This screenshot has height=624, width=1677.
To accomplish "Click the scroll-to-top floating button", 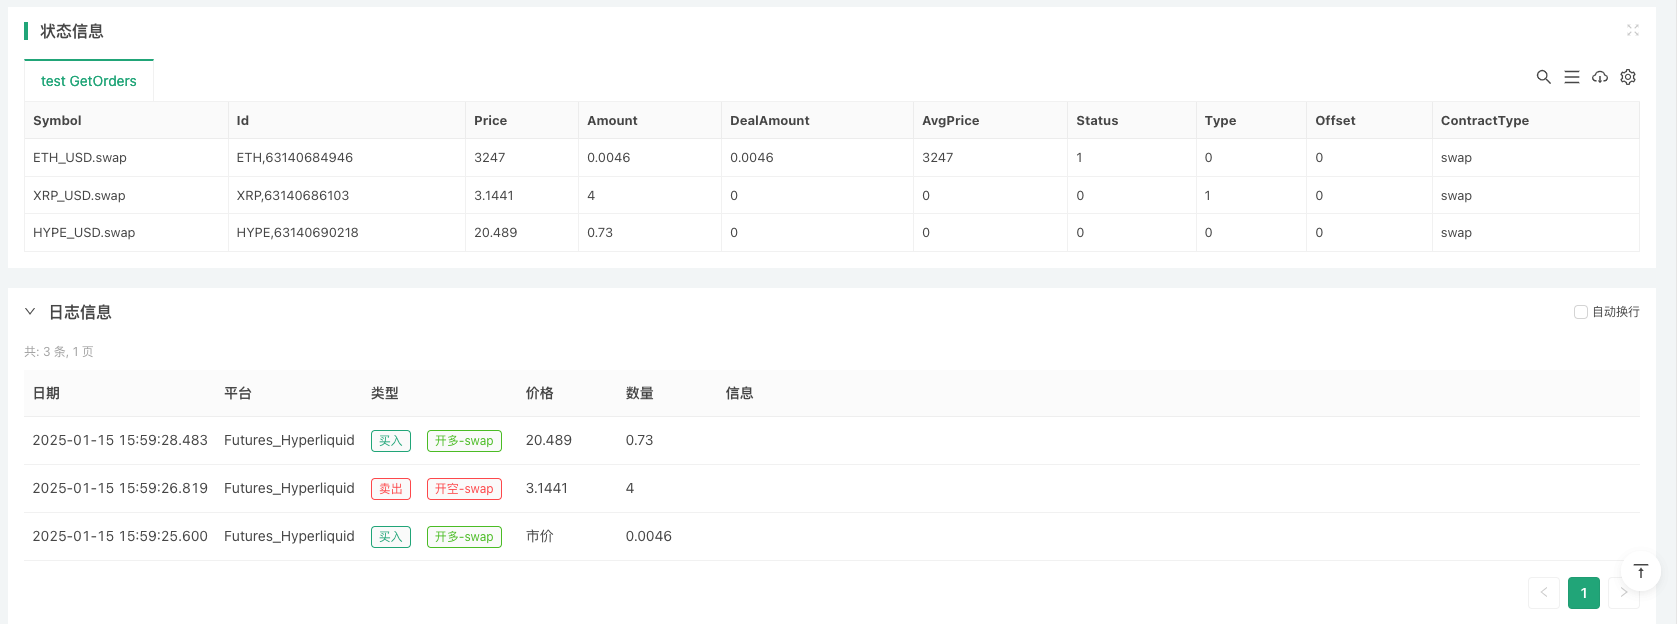I will (1640, 572).
